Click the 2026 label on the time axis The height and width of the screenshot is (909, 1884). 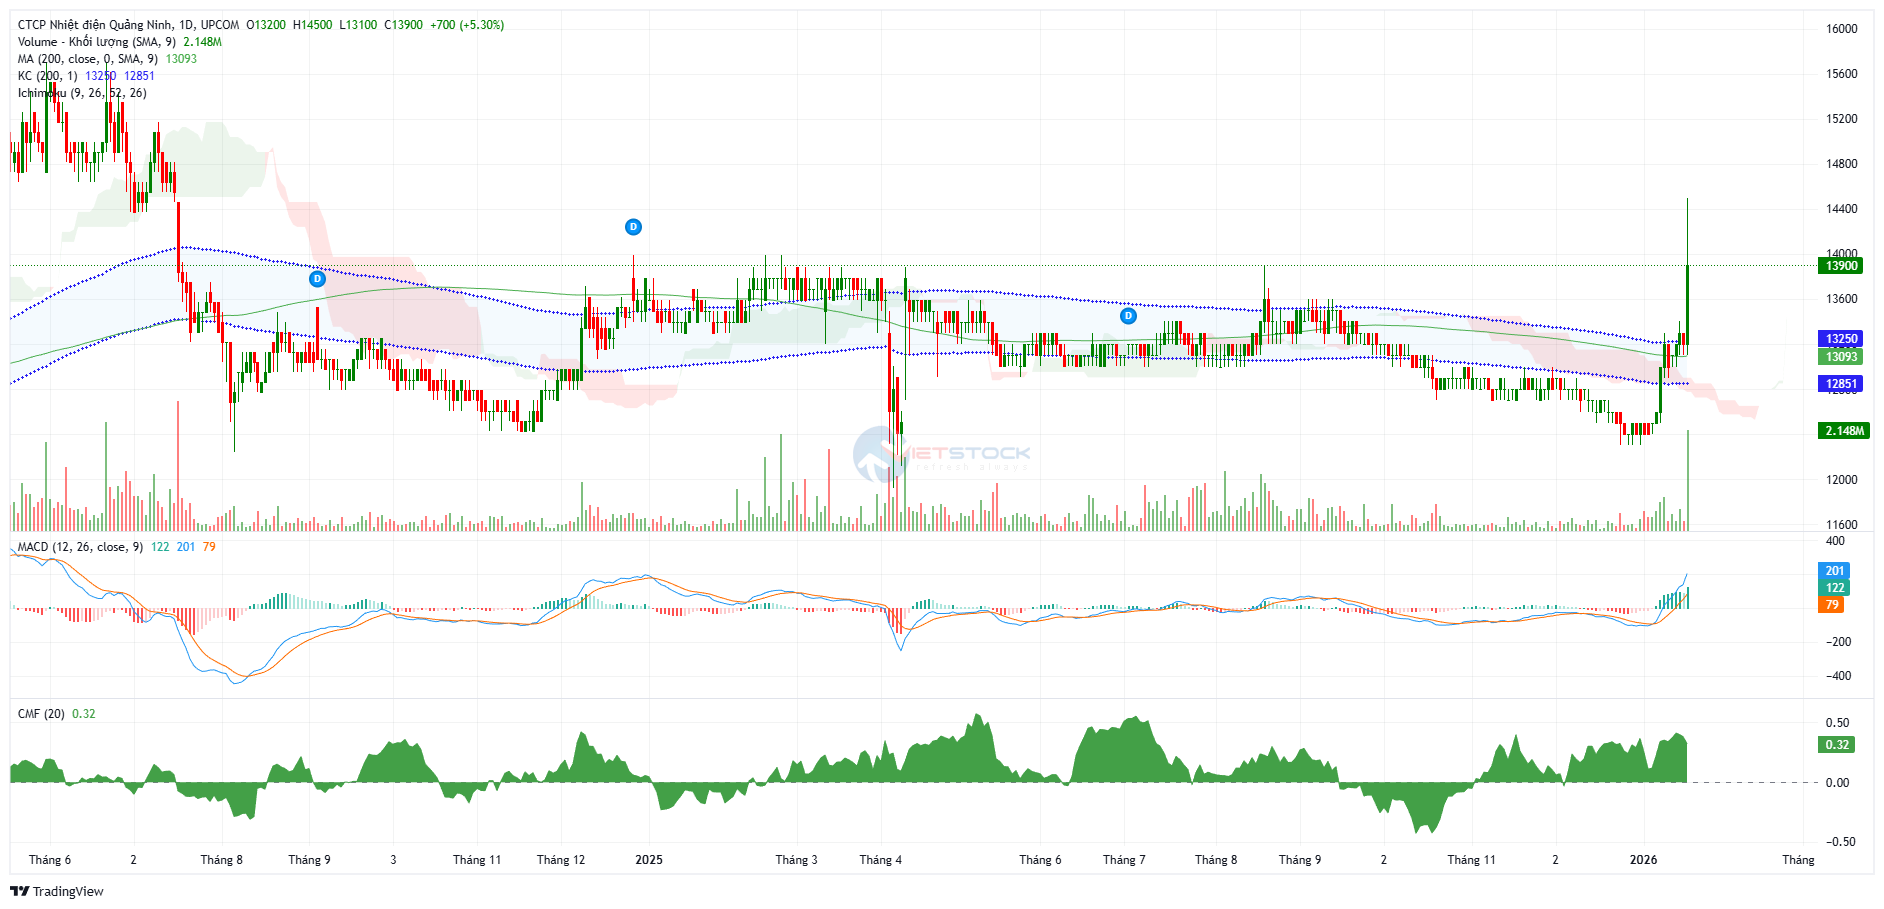tap(1643, 860)
